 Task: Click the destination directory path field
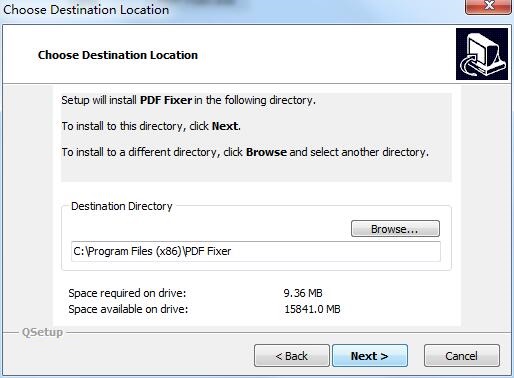(256, 251)
